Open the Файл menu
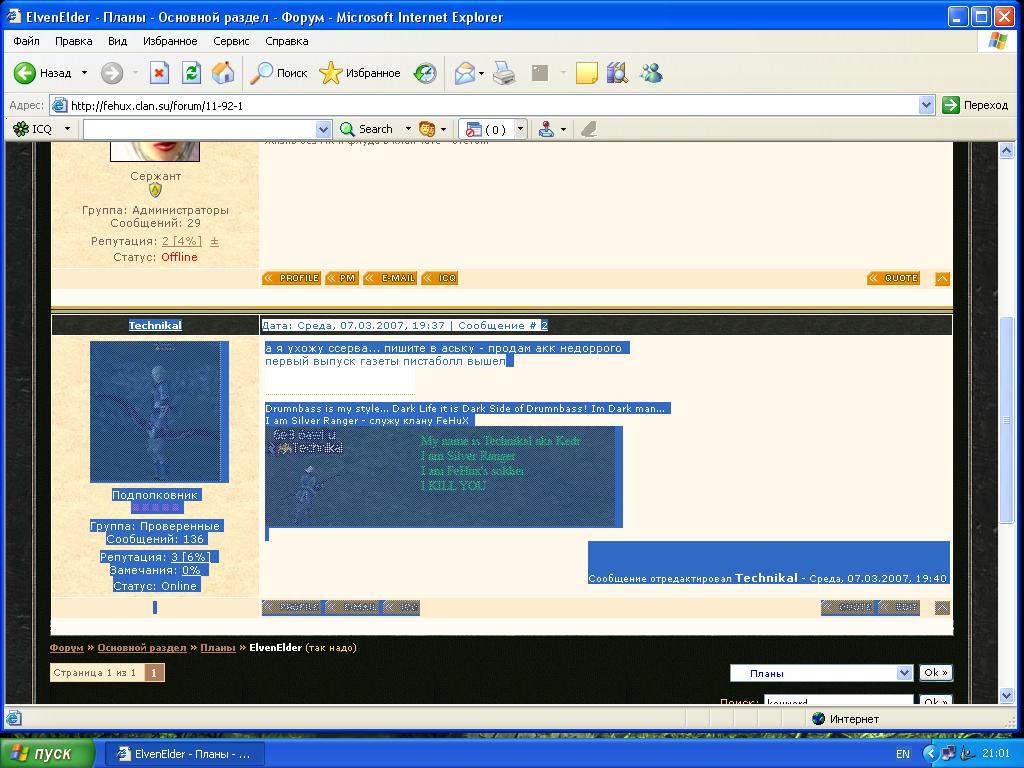This screenshot has height=768, width=1024. (x=26, y=41)
